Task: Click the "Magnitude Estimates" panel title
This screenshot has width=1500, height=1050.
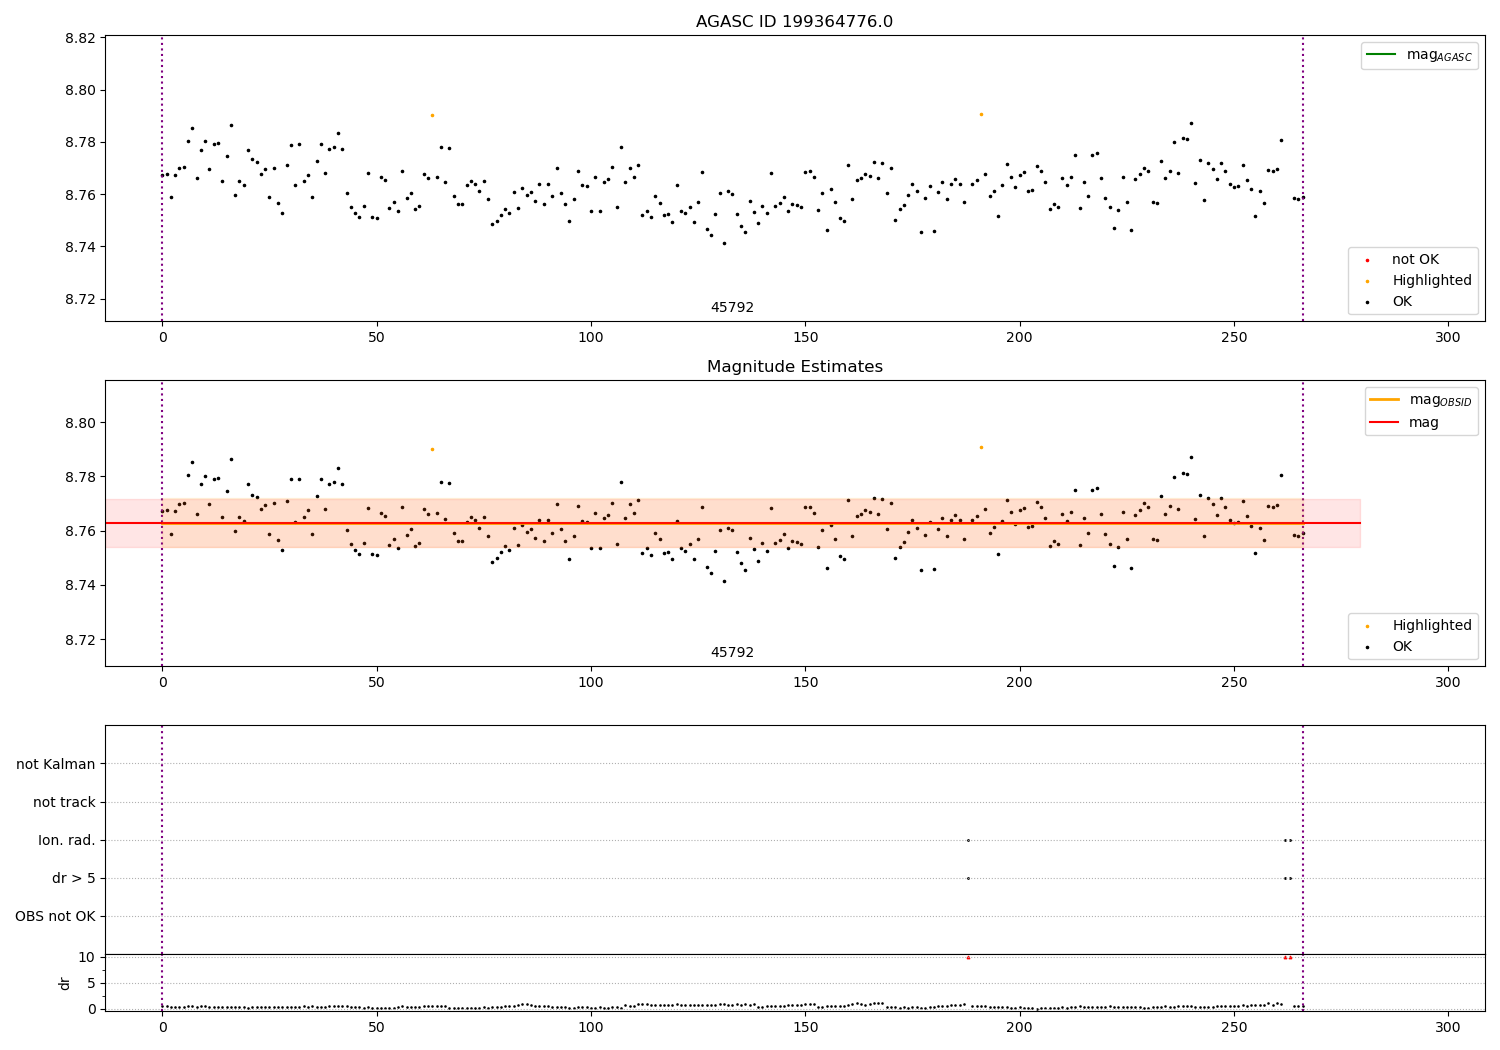Action: click(794, 367)
